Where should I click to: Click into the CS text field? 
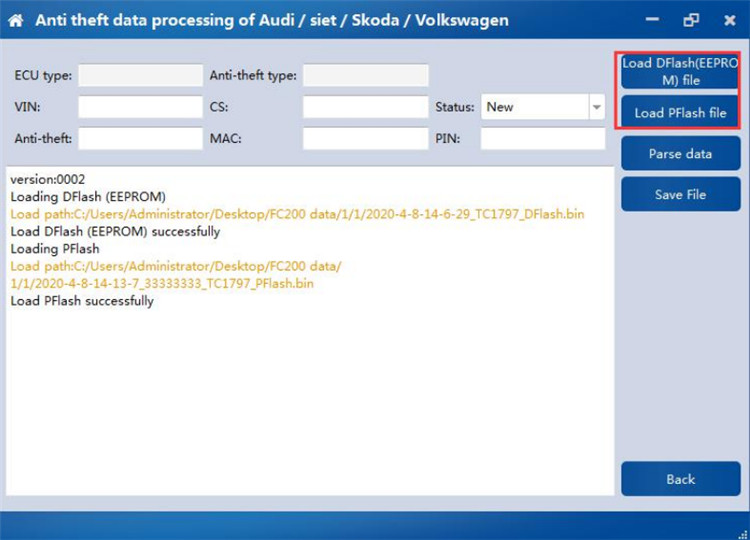click(365, 107)
